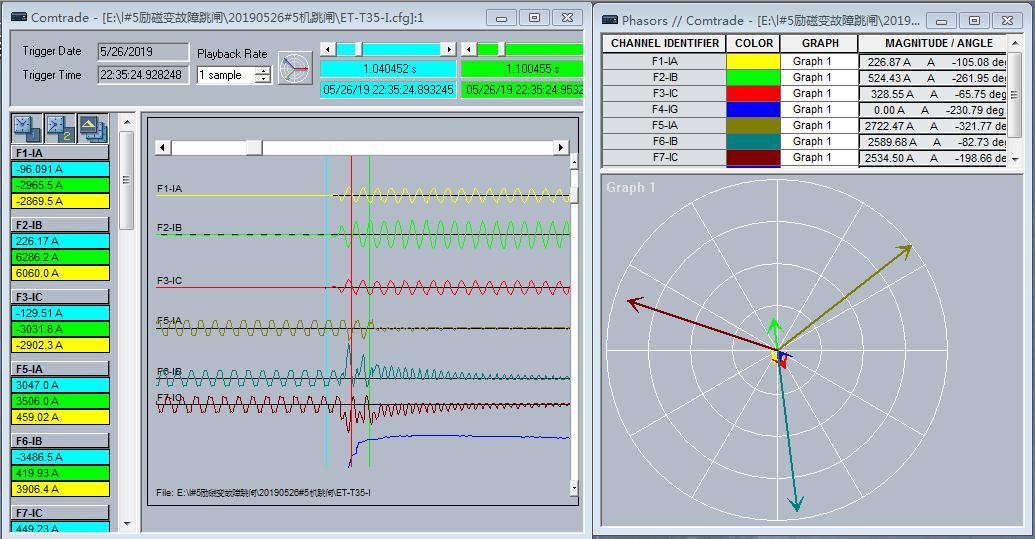1035x539 pixels.
Task: Click the green color swatch for F2-IB
Action: 752,77
